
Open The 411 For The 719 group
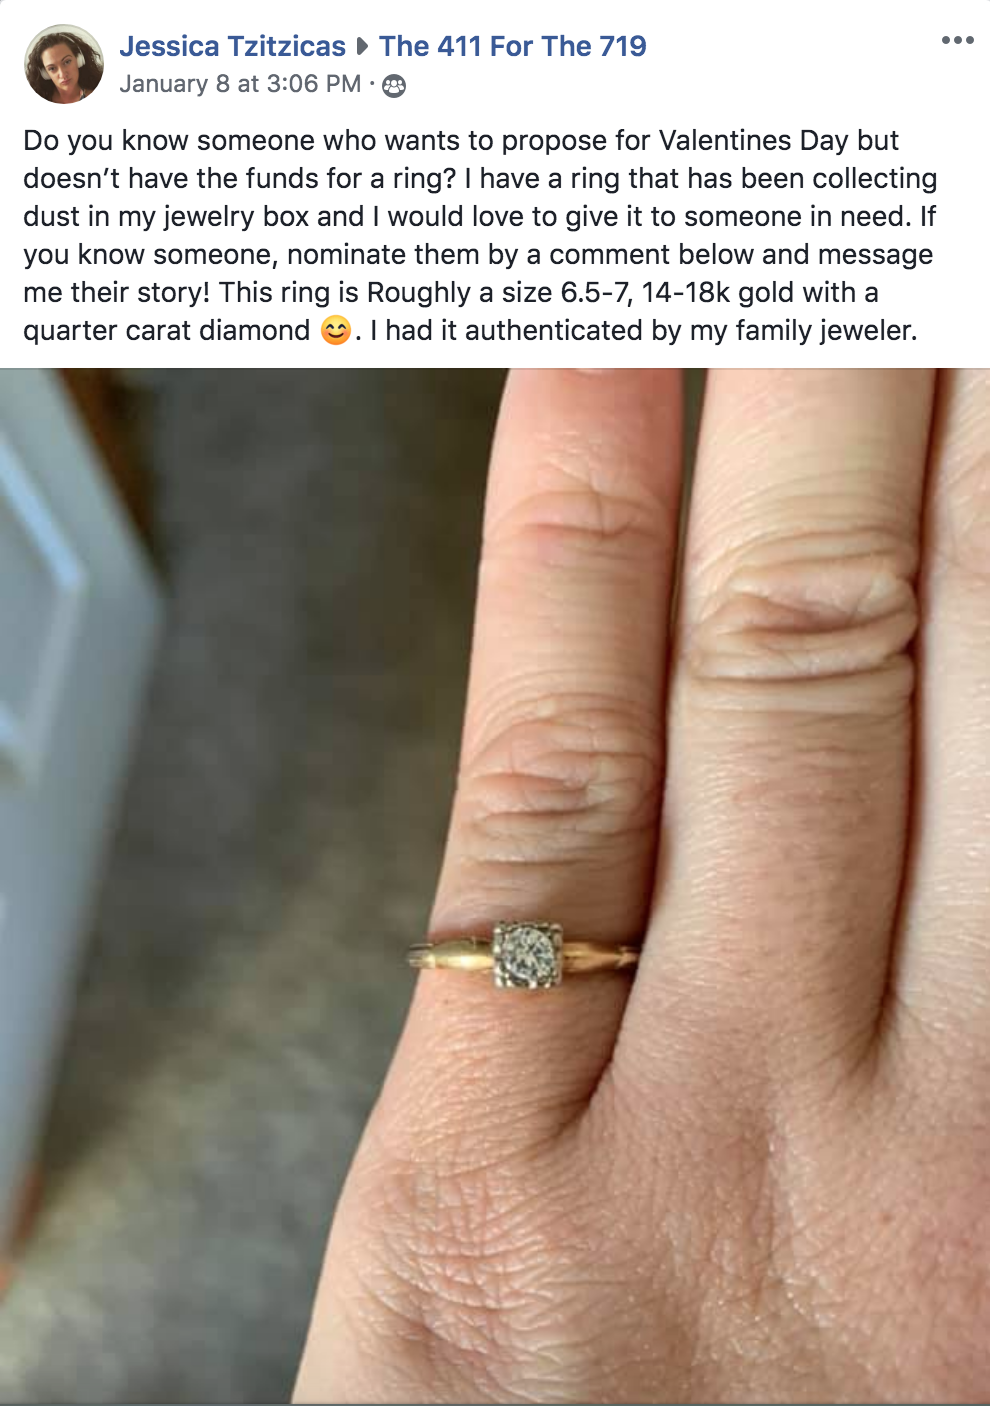click(512, 46)
